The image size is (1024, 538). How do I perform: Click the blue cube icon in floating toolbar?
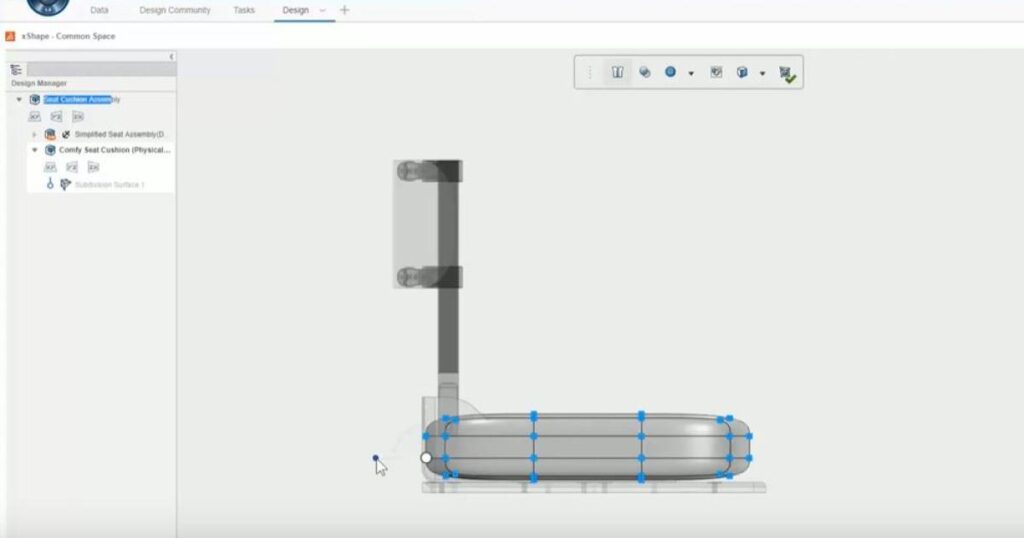point(742,72)
